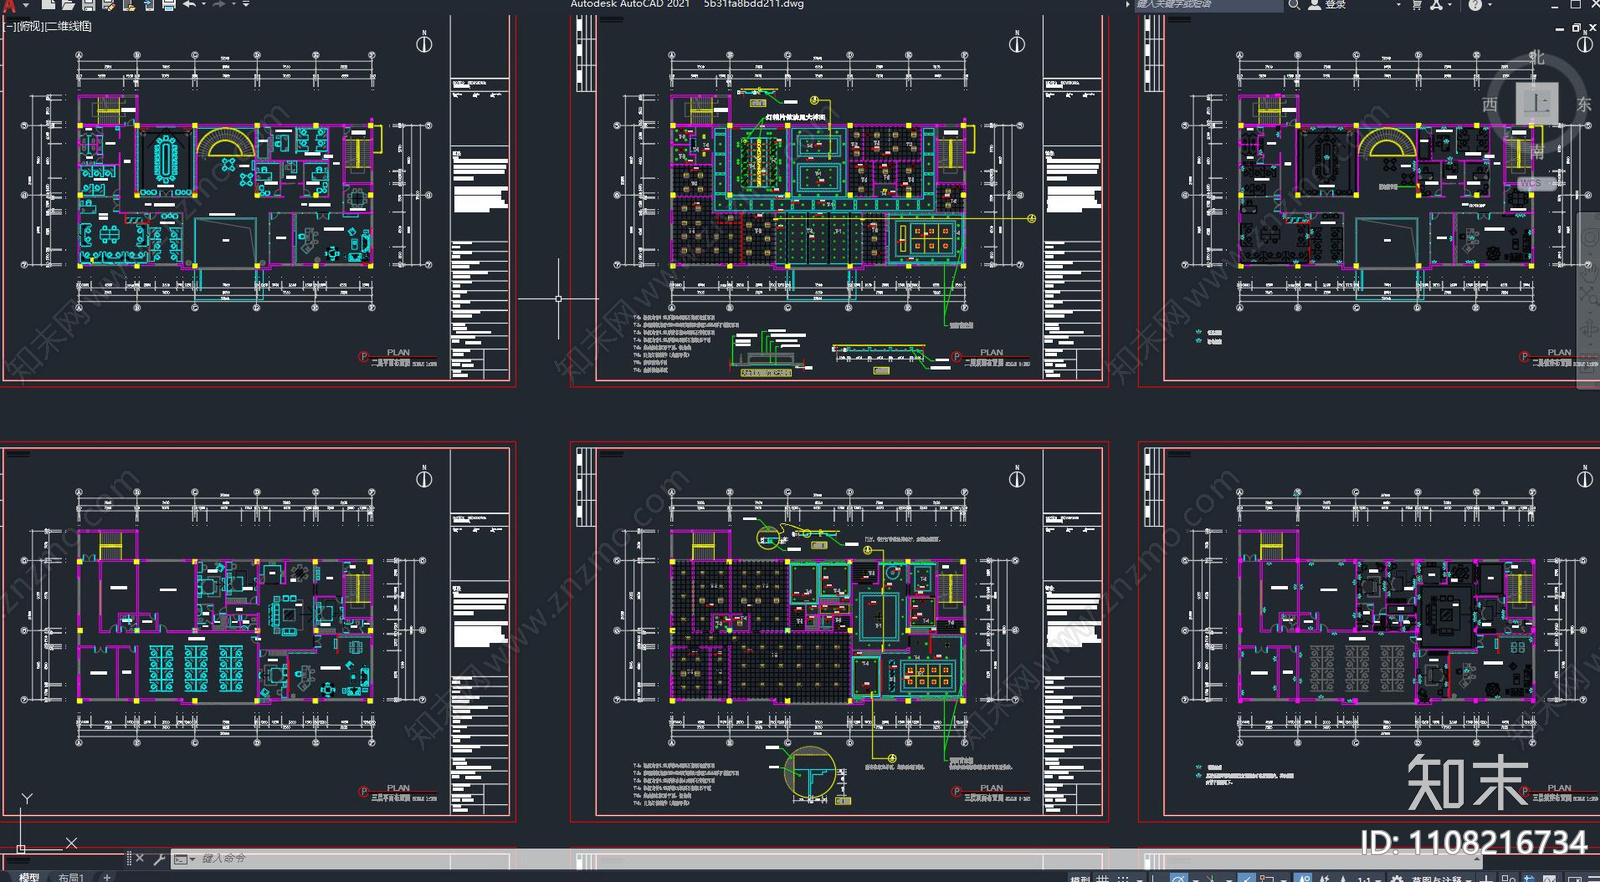Redo the last undone action
Viewport: 1600px width, 882px height.
coord(219,5)
